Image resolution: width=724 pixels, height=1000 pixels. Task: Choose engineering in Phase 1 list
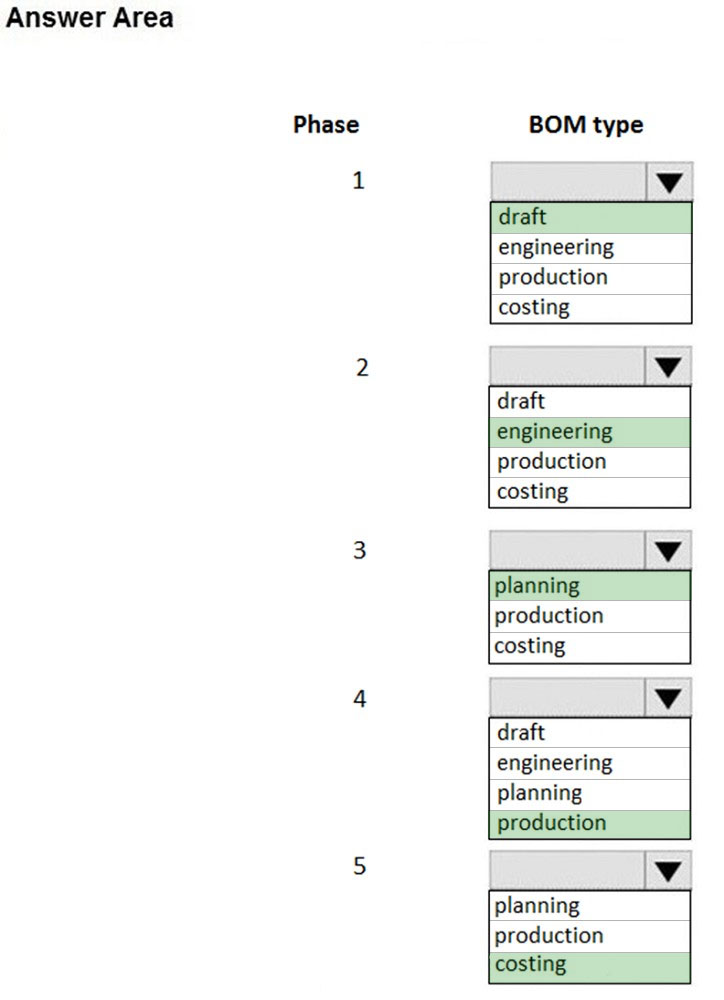click(591, 248)
